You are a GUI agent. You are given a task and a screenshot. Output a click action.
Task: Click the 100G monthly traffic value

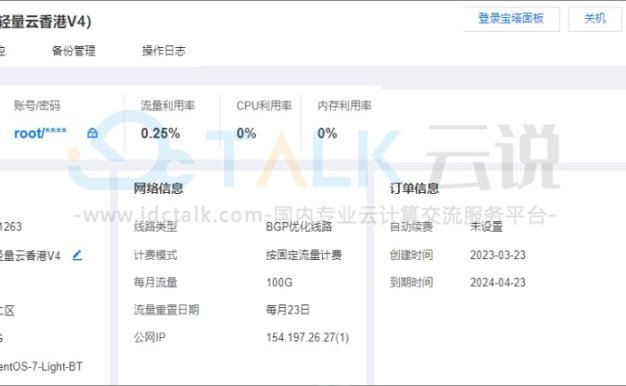tap(279, 283)
